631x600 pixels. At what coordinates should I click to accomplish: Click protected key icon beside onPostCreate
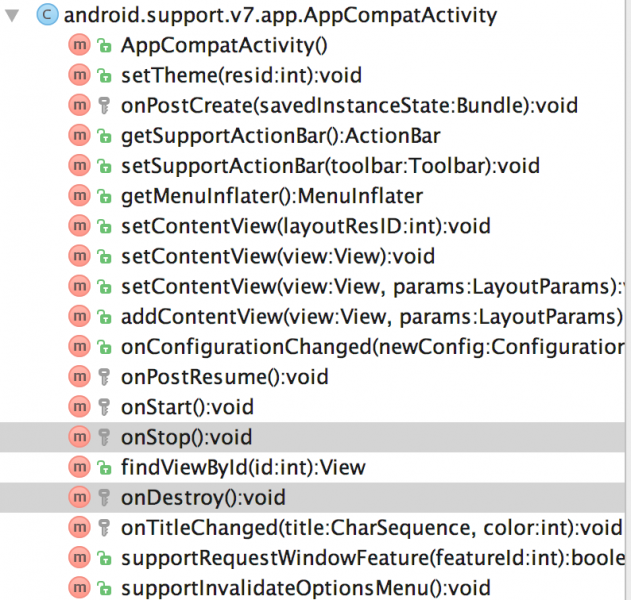point(104,106)
